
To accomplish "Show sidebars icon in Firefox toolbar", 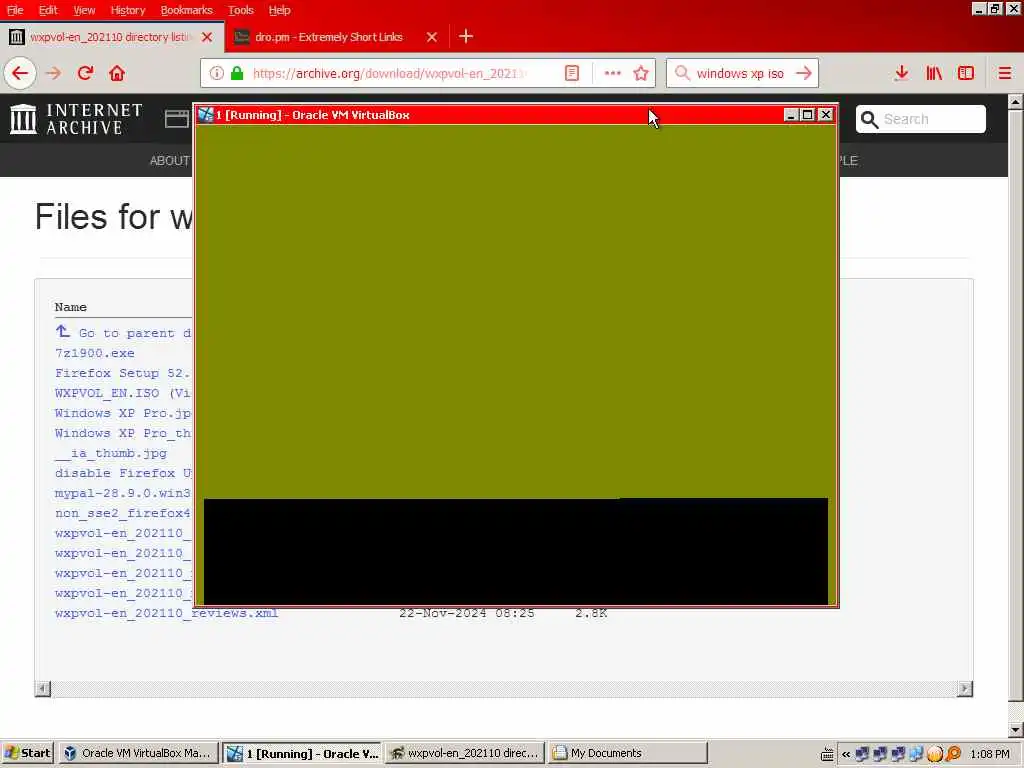I will tap(966, 73).
